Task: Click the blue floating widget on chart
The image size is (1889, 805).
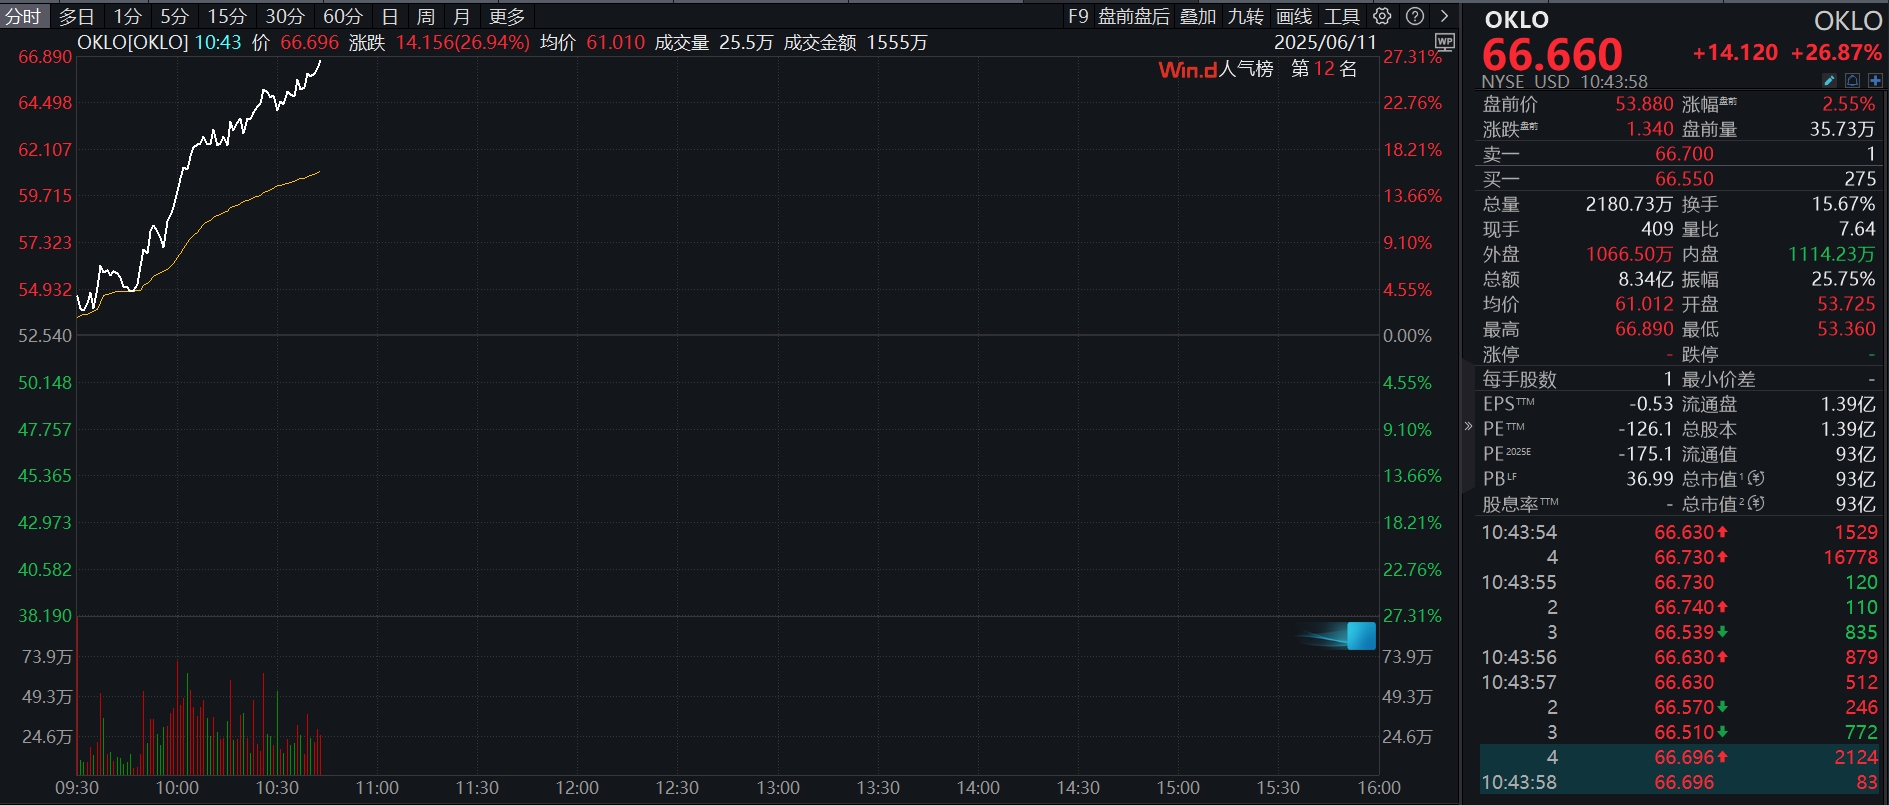Action: [1360, 636]
